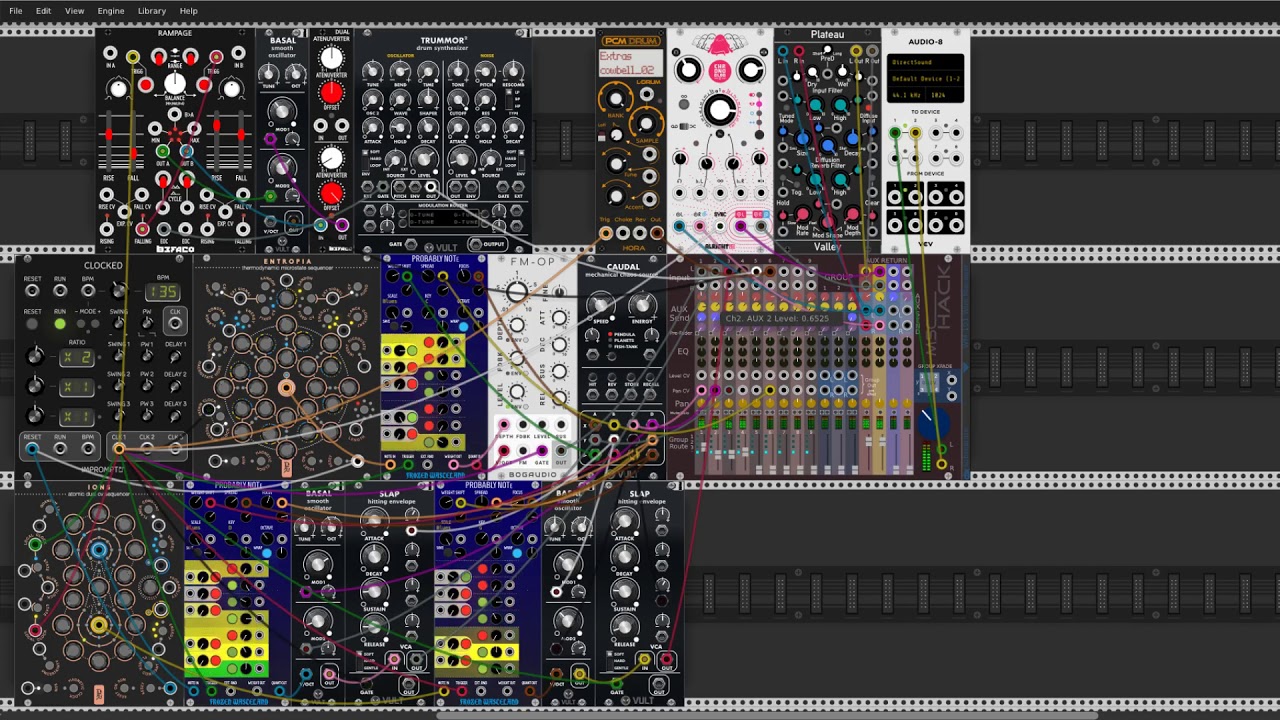Viewport: 1280px width, 720px height.
Task: Toggle the Diffuse Input button on Plateau
Action: pos(870,106)
